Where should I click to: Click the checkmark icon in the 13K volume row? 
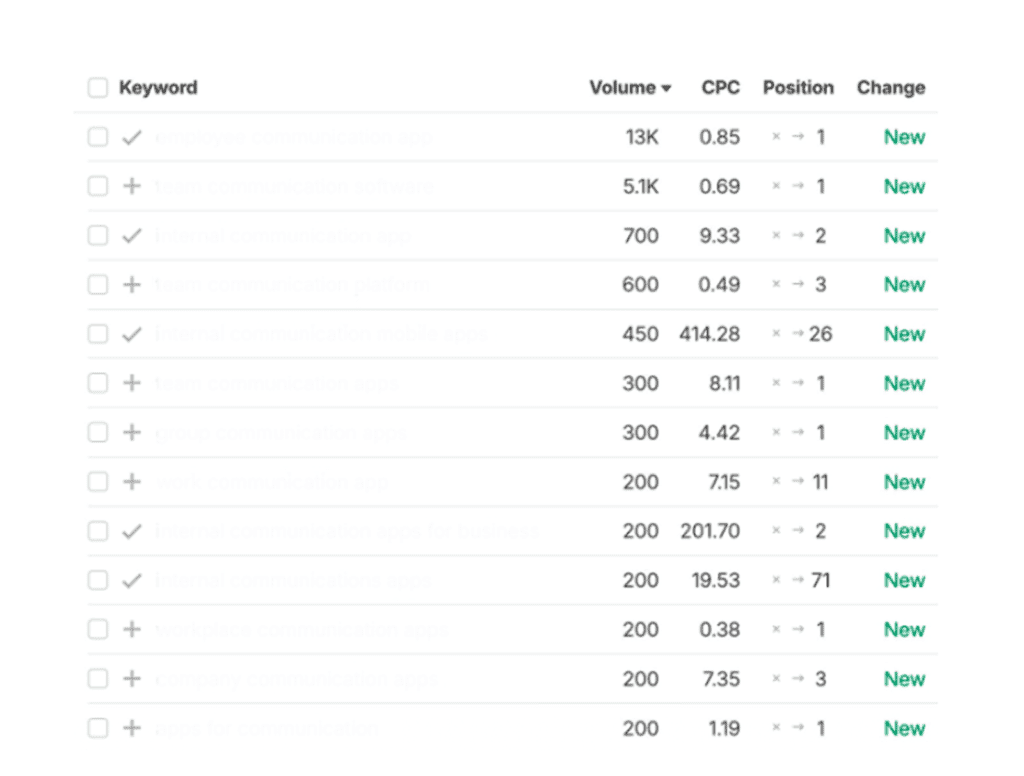coord(131,137)
